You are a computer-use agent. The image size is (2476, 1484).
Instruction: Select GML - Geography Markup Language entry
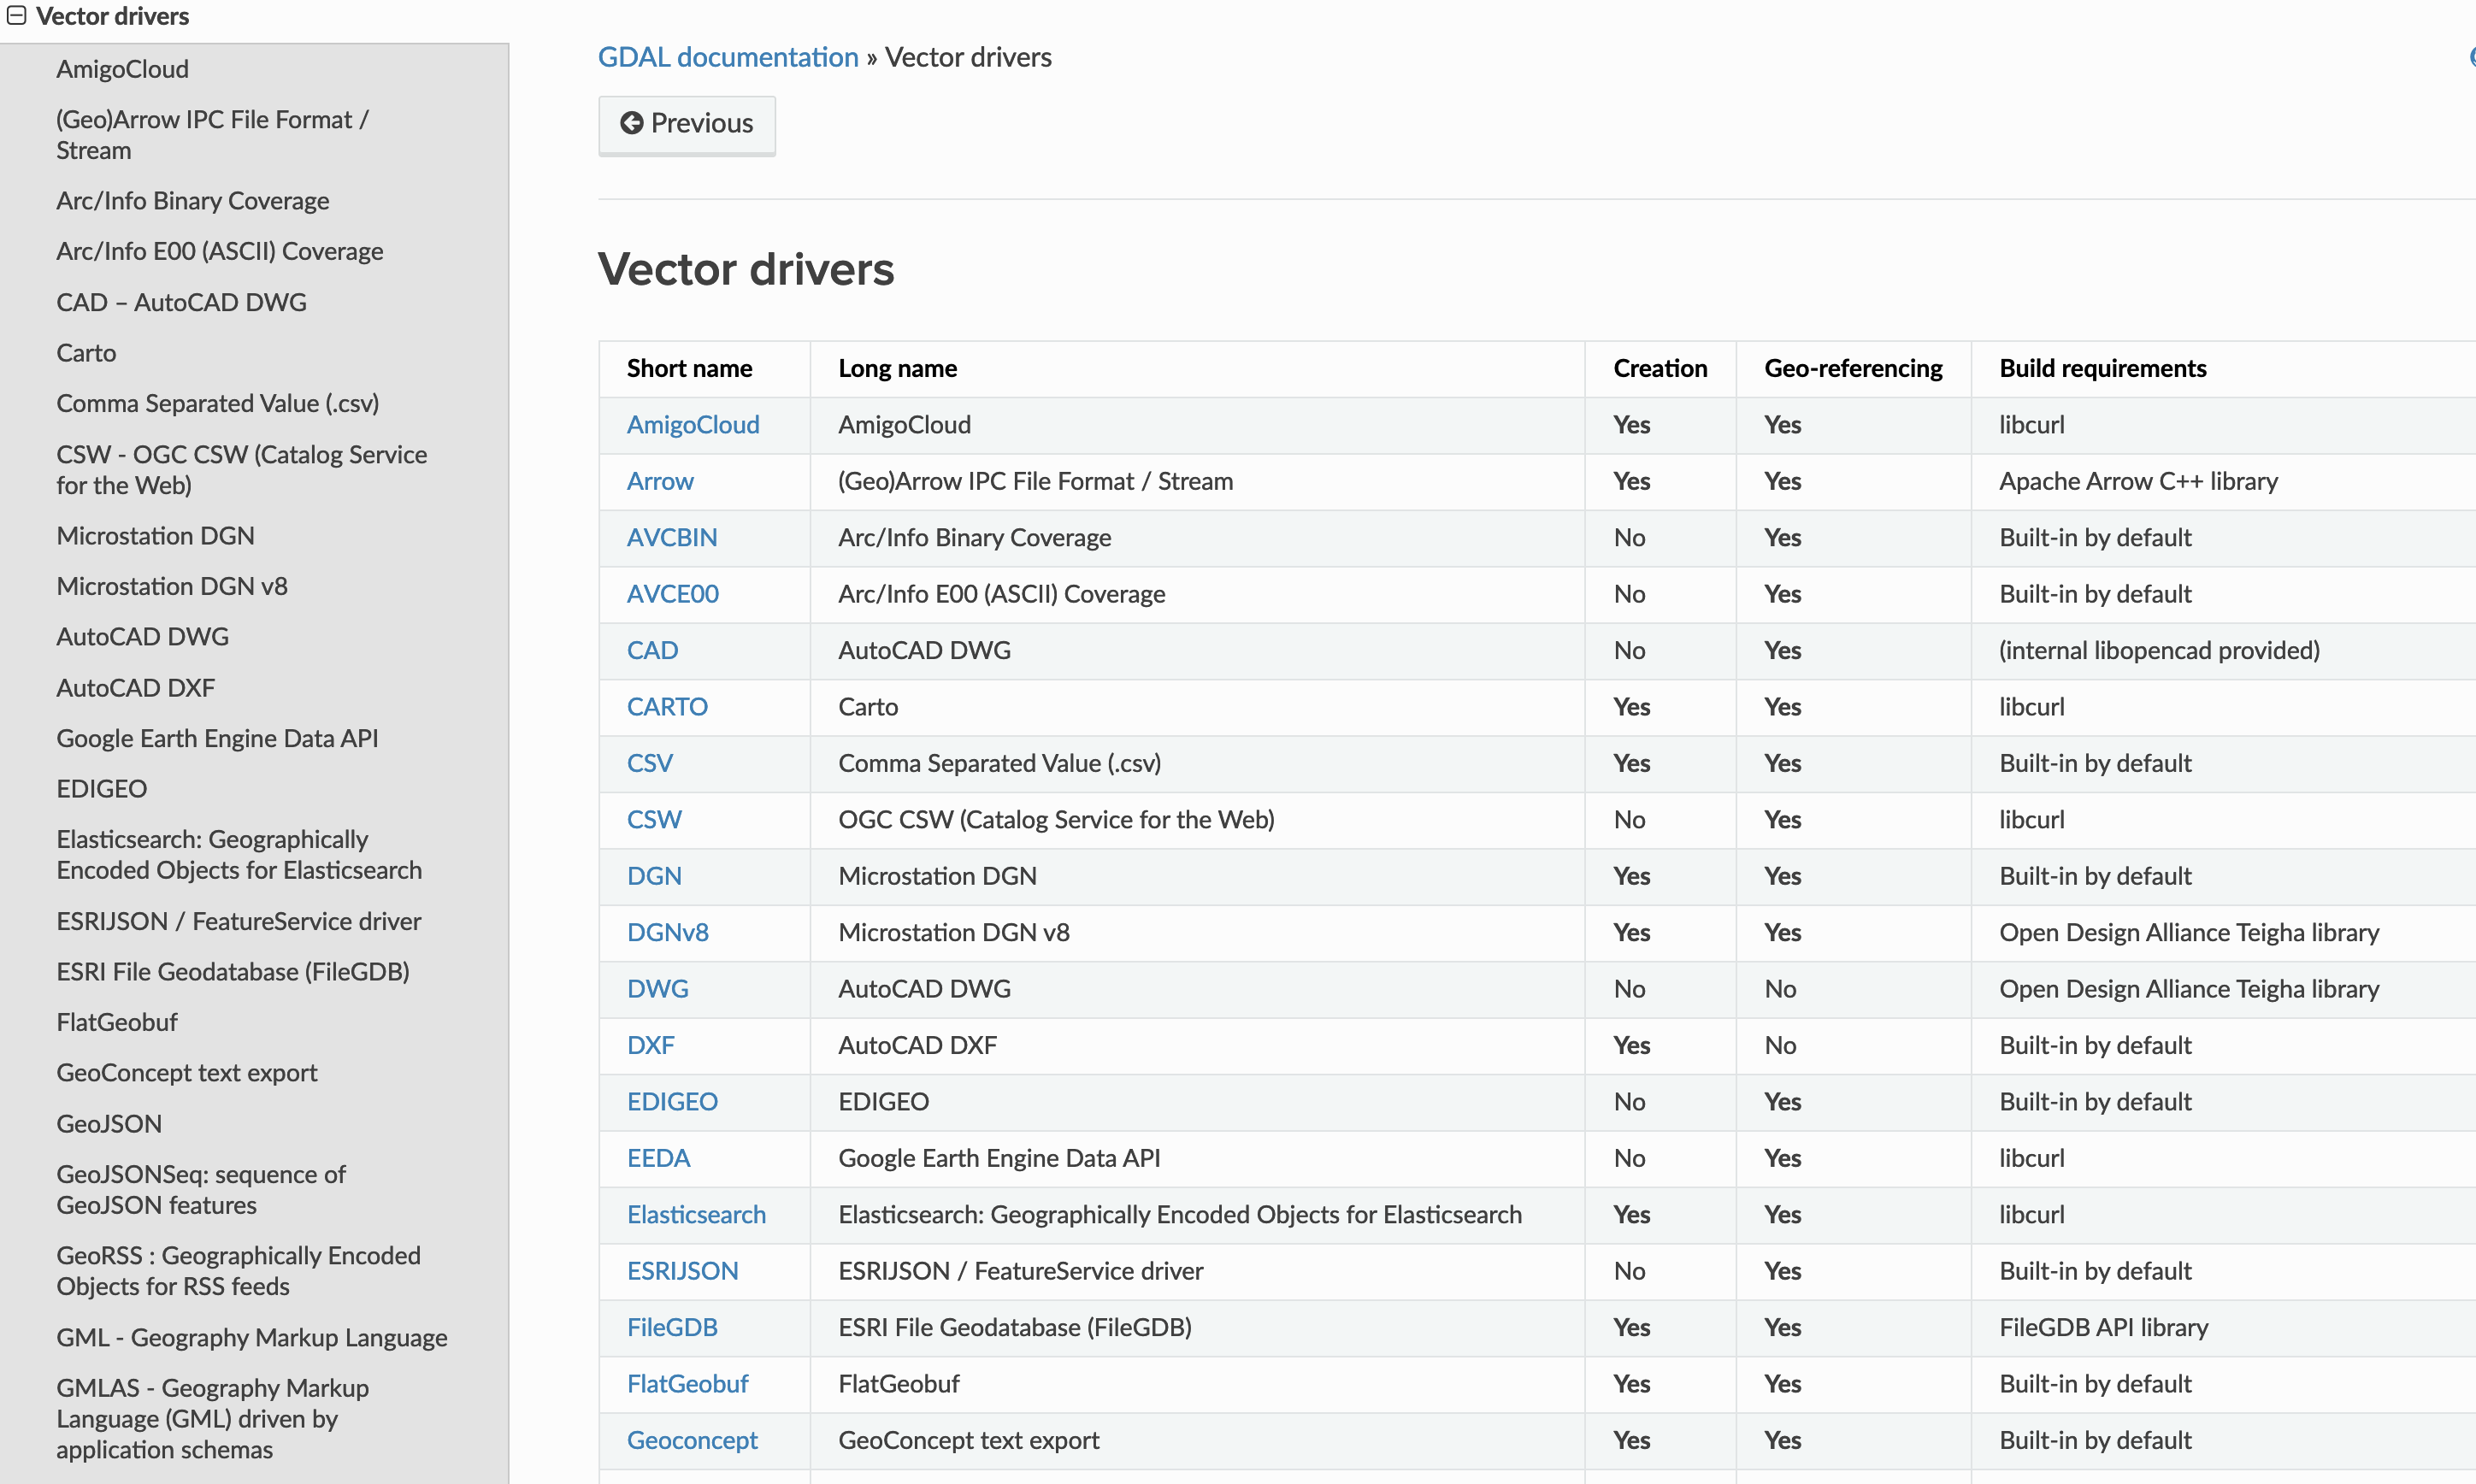click(x=251, y=1337)
